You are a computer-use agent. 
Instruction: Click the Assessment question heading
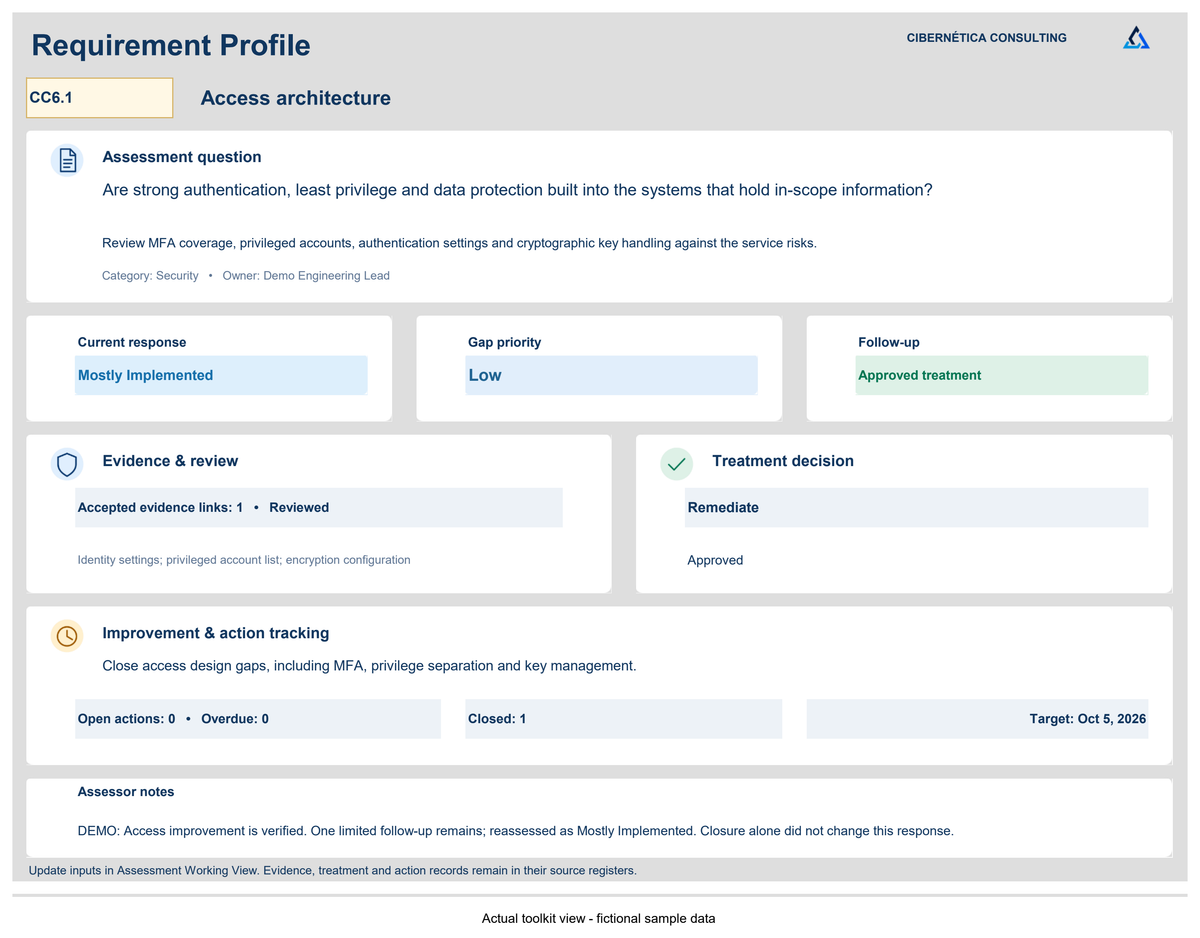click(x=182, y=157)
